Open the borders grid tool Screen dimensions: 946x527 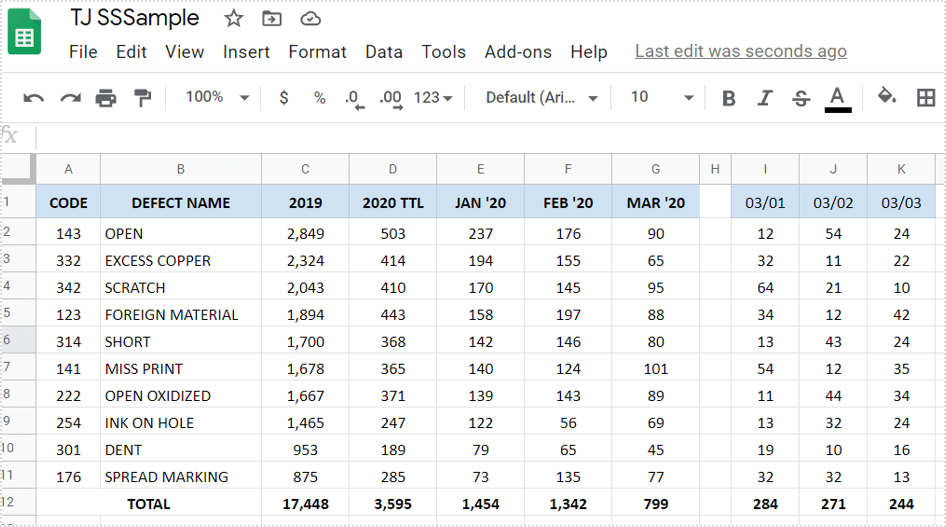(926, 97)
